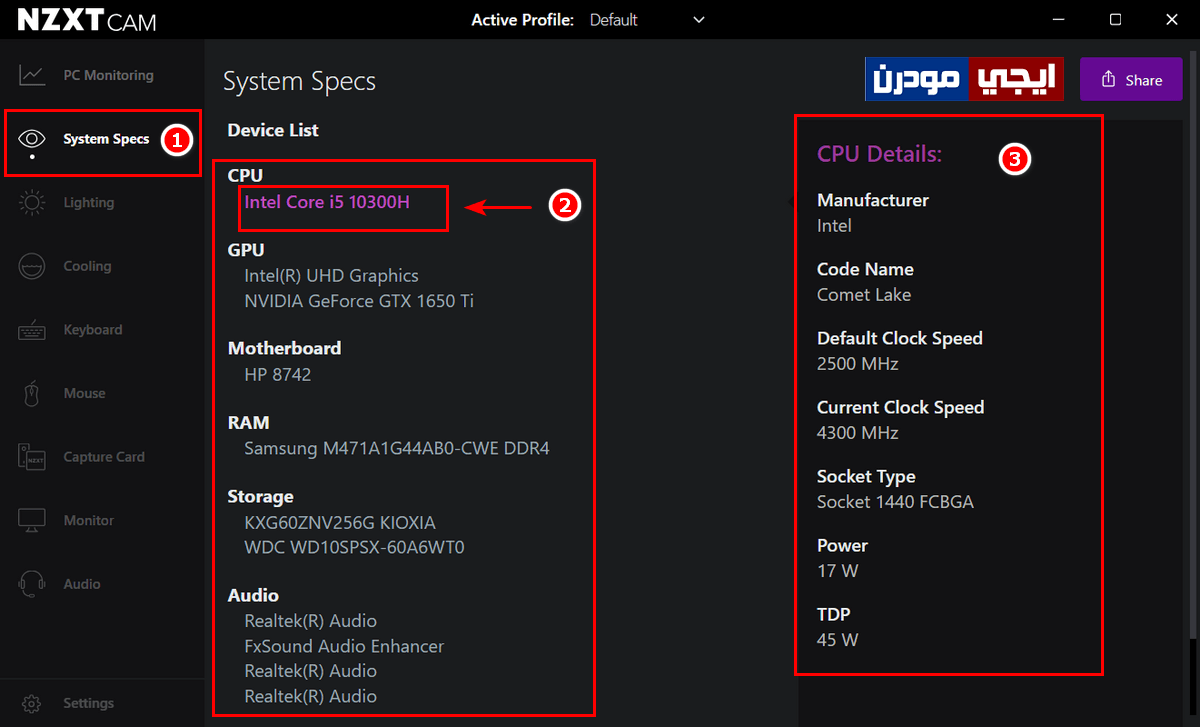
Task: Click the Current Clock Speed label
Action: 901,407
